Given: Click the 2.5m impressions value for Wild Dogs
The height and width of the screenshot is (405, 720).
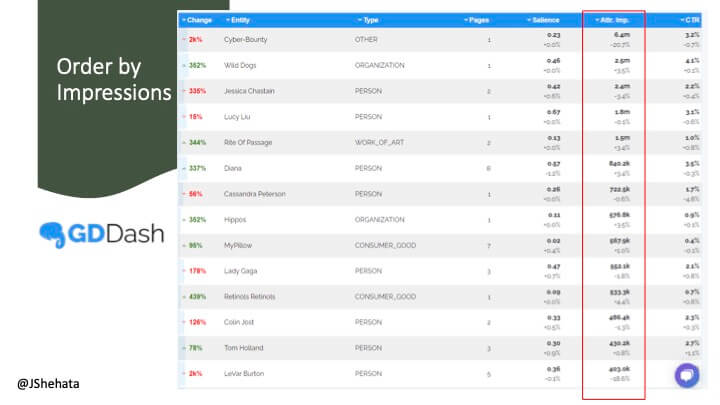Looking at the screenshot, I should pos(622,61).
